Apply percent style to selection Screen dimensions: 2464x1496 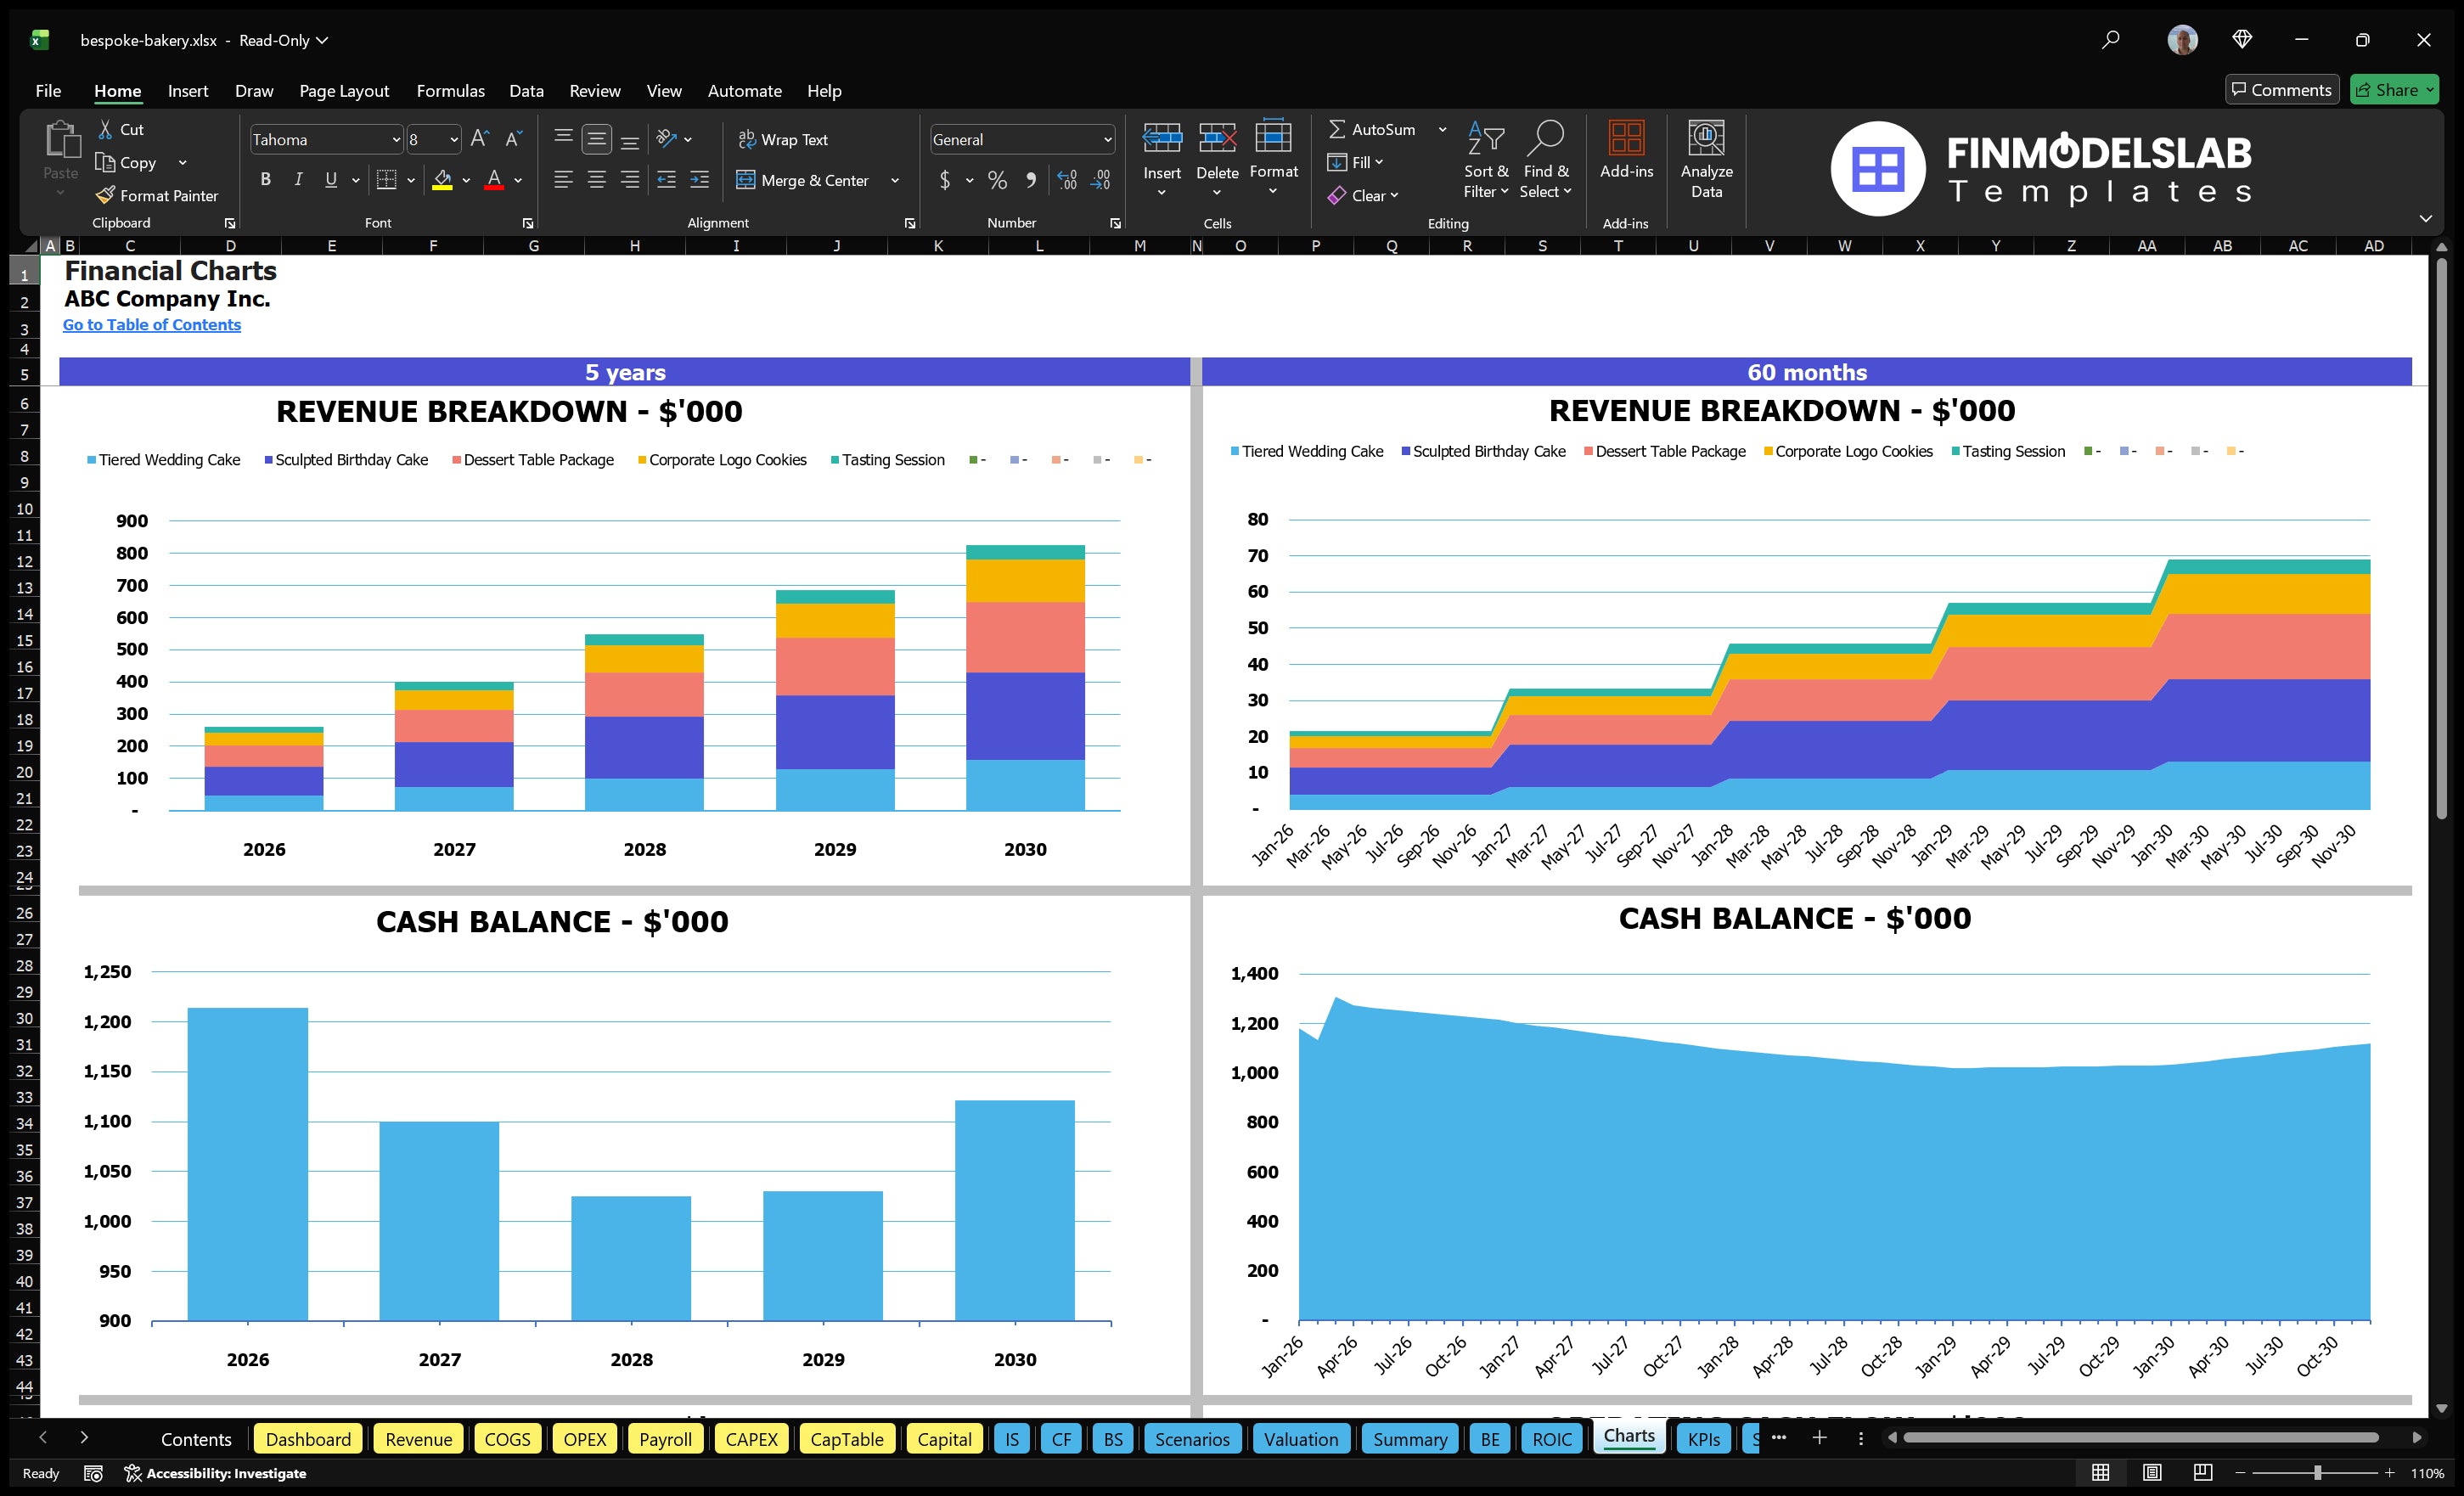point(996,180)
